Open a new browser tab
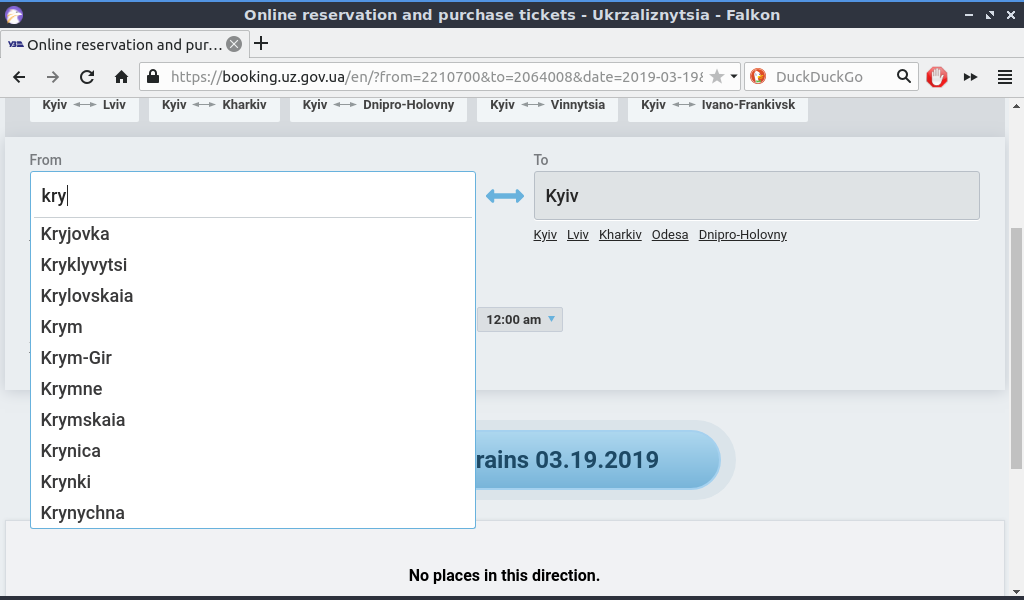The image size is (1024, 600). pos(261,44)
